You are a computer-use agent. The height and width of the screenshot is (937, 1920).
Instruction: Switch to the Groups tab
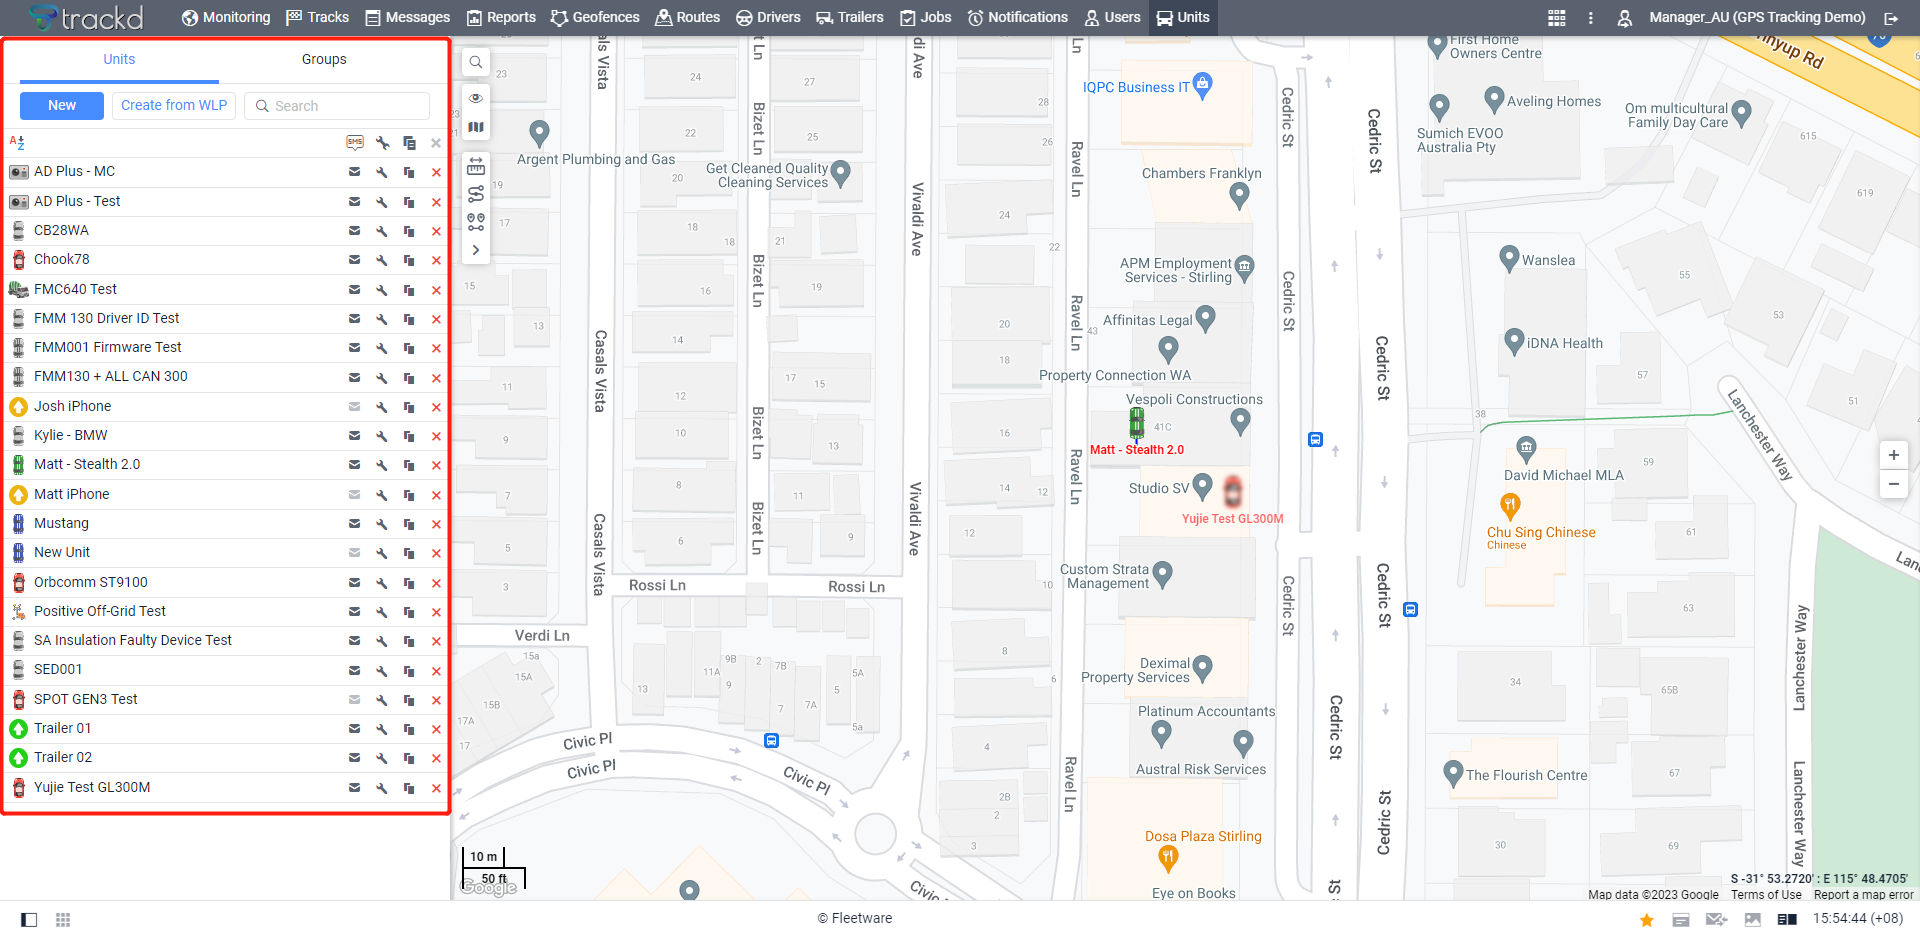tap(324, 60)
